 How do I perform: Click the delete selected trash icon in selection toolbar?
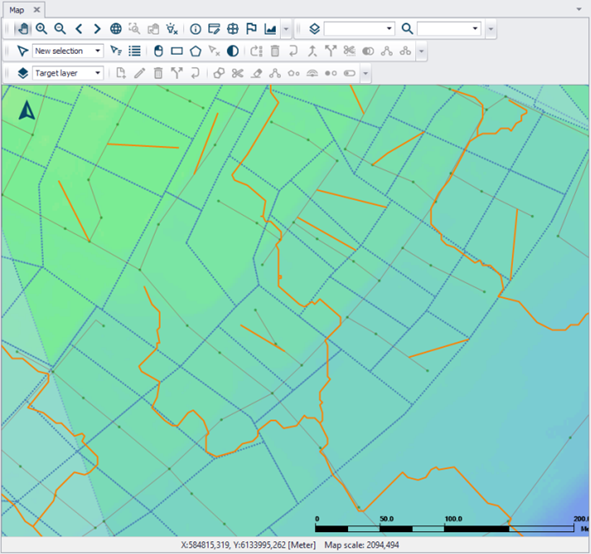pos(275,51)
